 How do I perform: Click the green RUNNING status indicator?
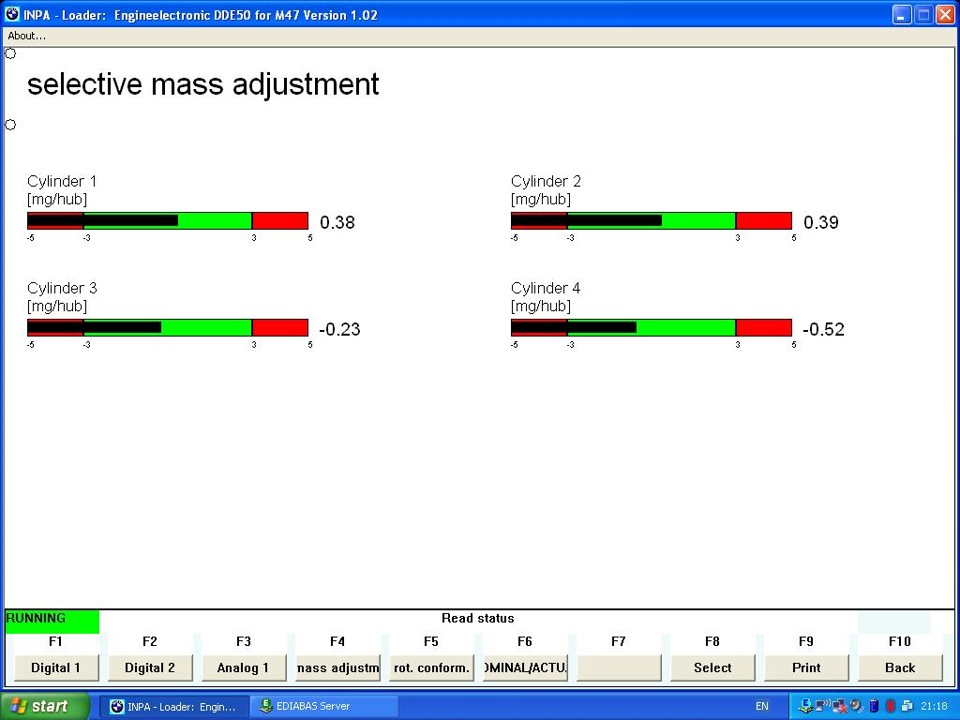(51, 621)
